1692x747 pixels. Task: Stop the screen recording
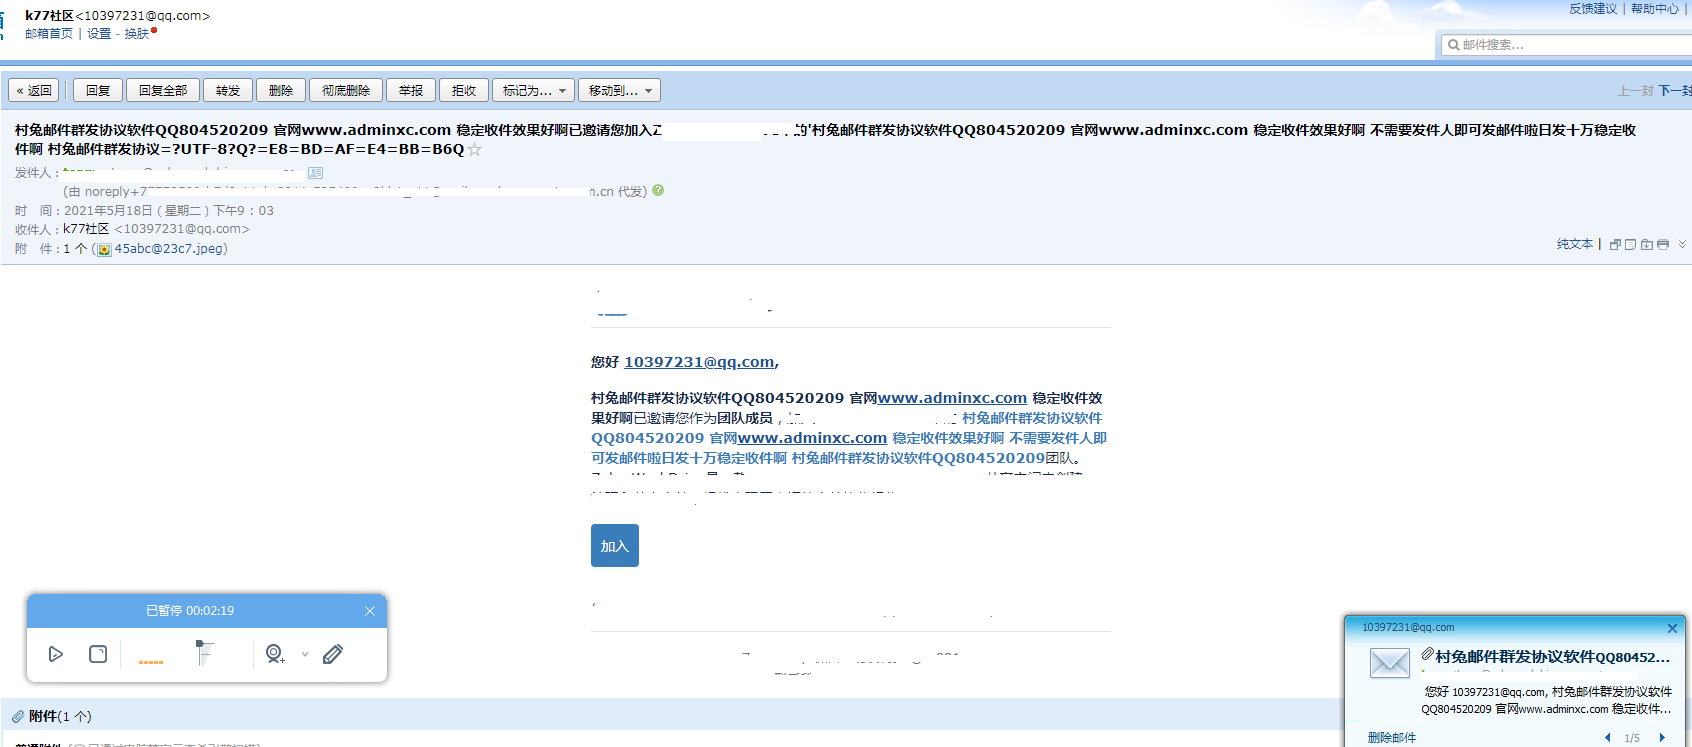(98, 654)
